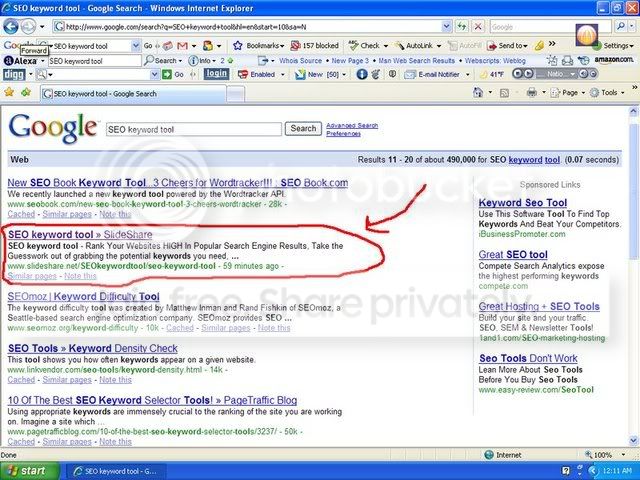Click the digg login button
Image resolution: width=640 pixels, height=480 pixels.
(216, 74)
